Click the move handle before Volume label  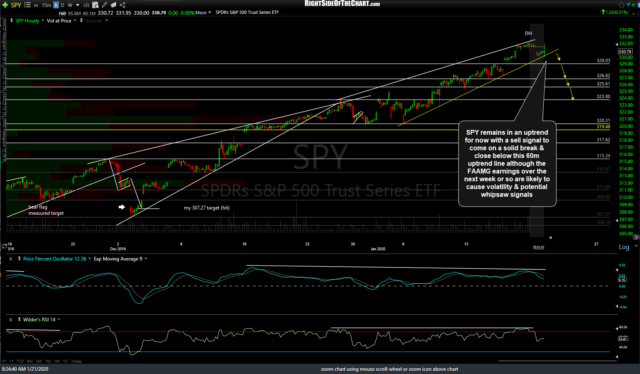coord(81,20)
